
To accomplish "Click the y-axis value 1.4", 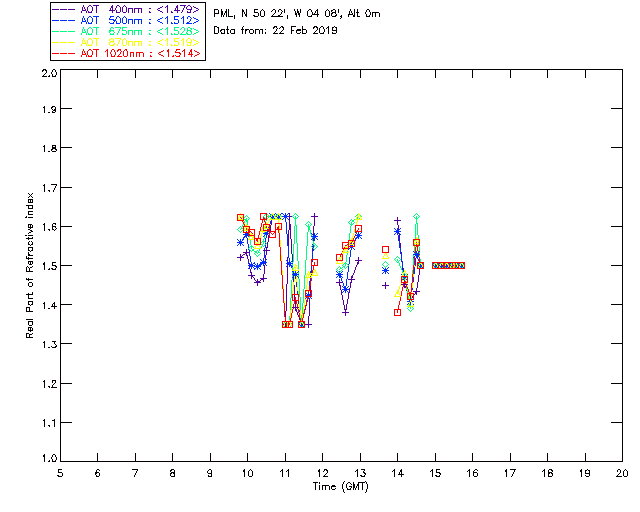I will (x=49, y=305).
